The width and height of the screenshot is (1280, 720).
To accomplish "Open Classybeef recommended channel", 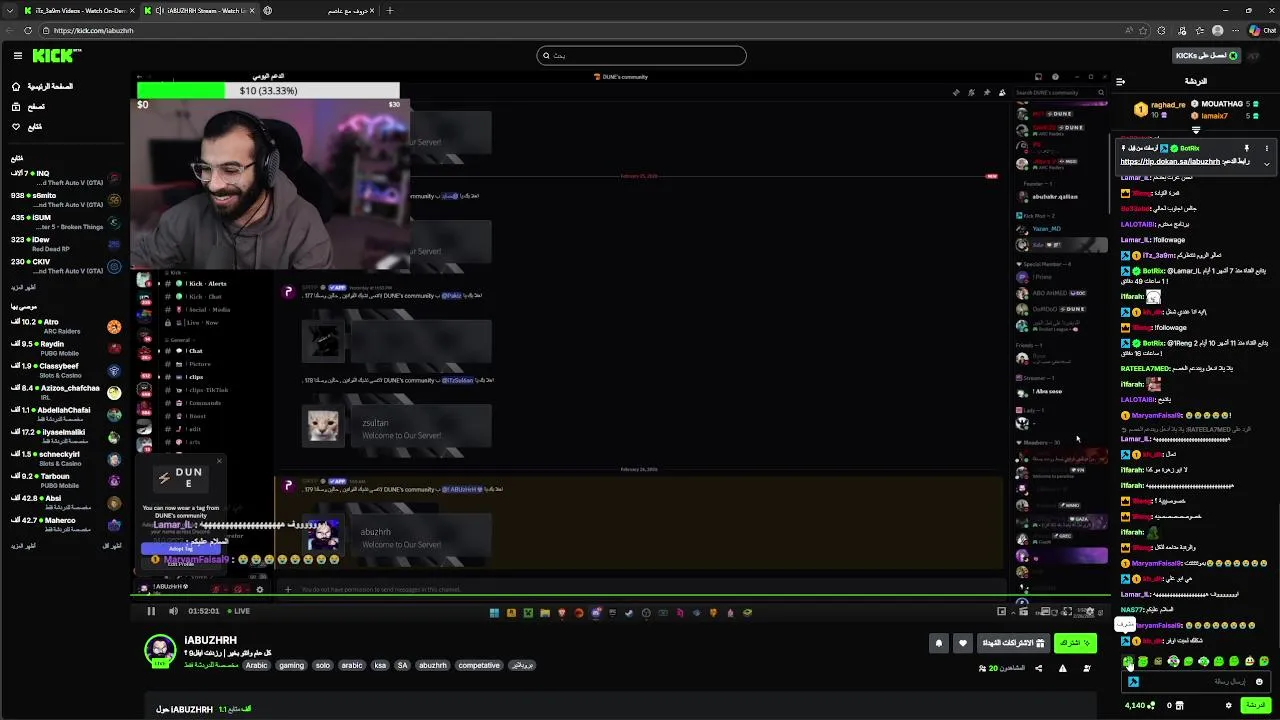I will coord(64,370).
